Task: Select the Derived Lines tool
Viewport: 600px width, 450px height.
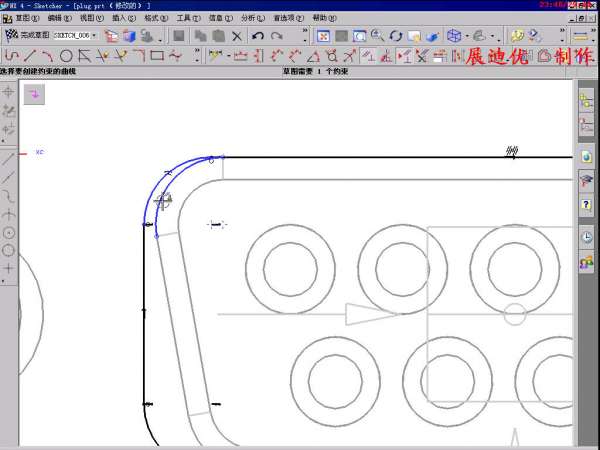Action: pyautogui.click(x=84, y=56)
